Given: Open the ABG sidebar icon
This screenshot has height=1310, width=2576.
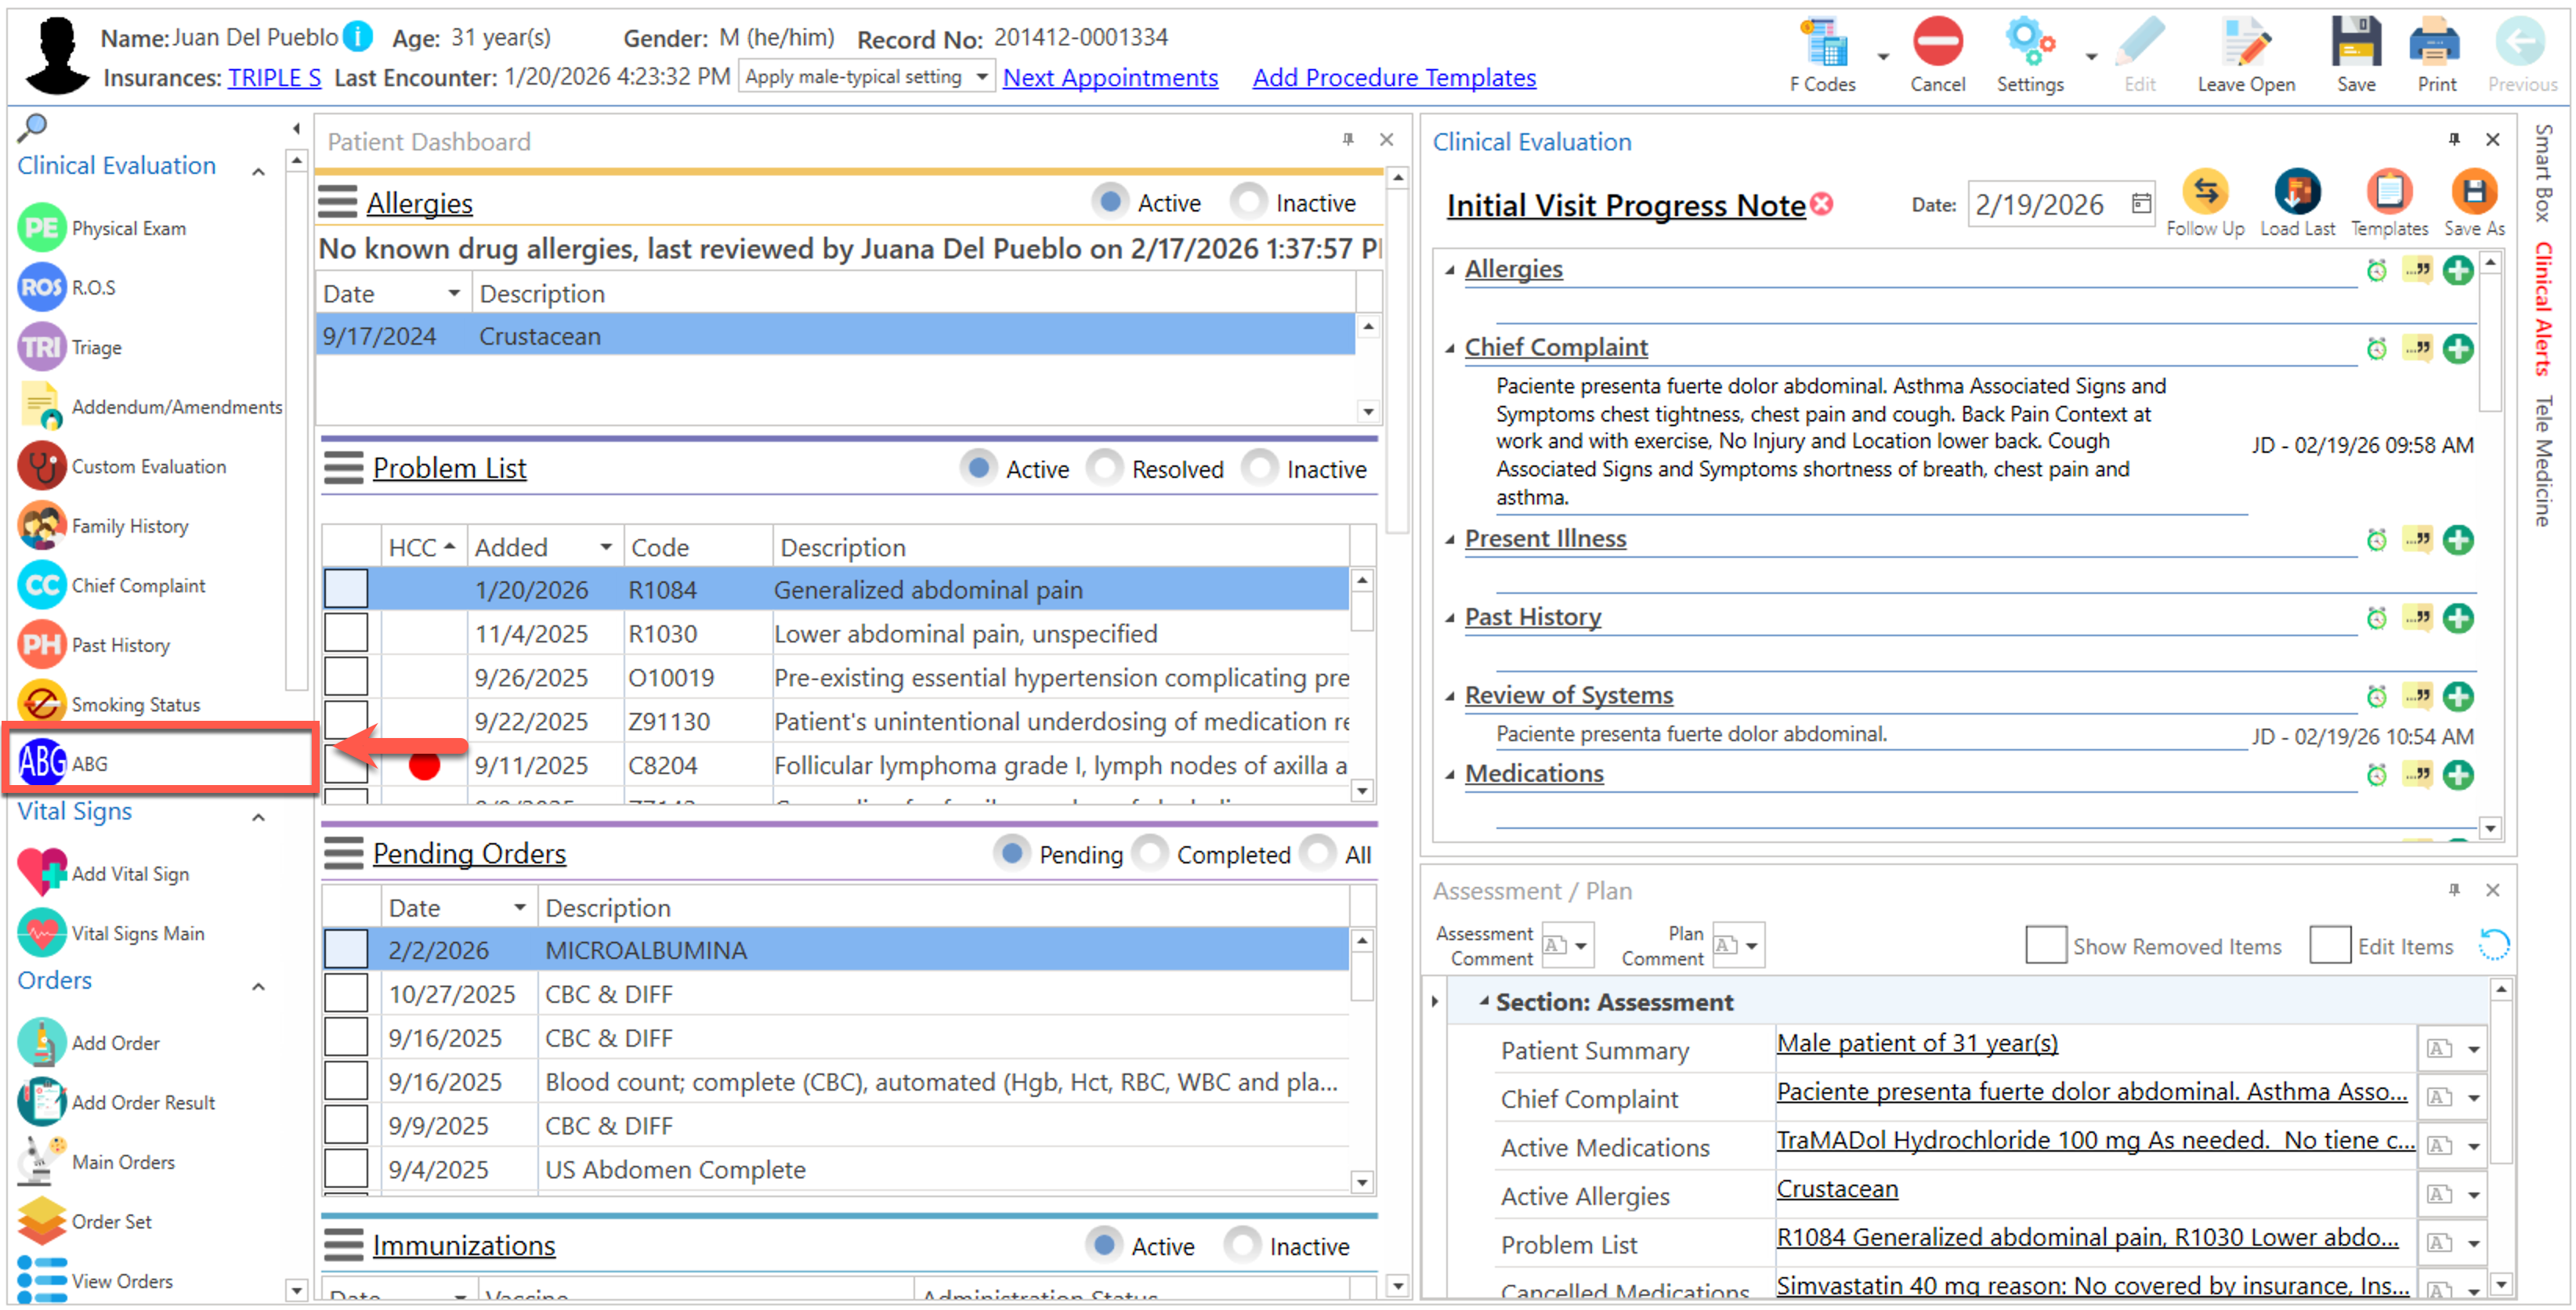Looking at the screenshot, I should [42, 763].
